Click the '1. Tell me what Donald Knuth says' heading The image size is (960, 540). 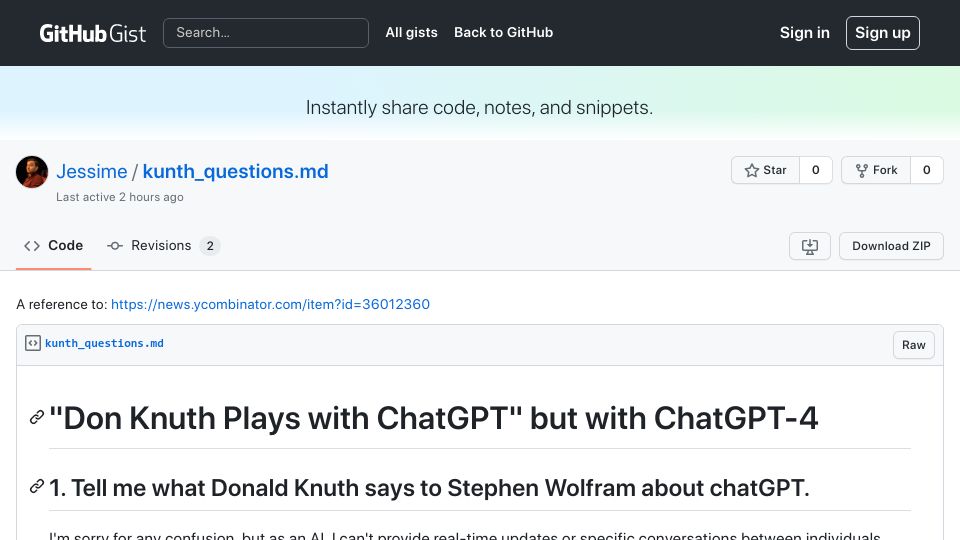coord(429,488)
